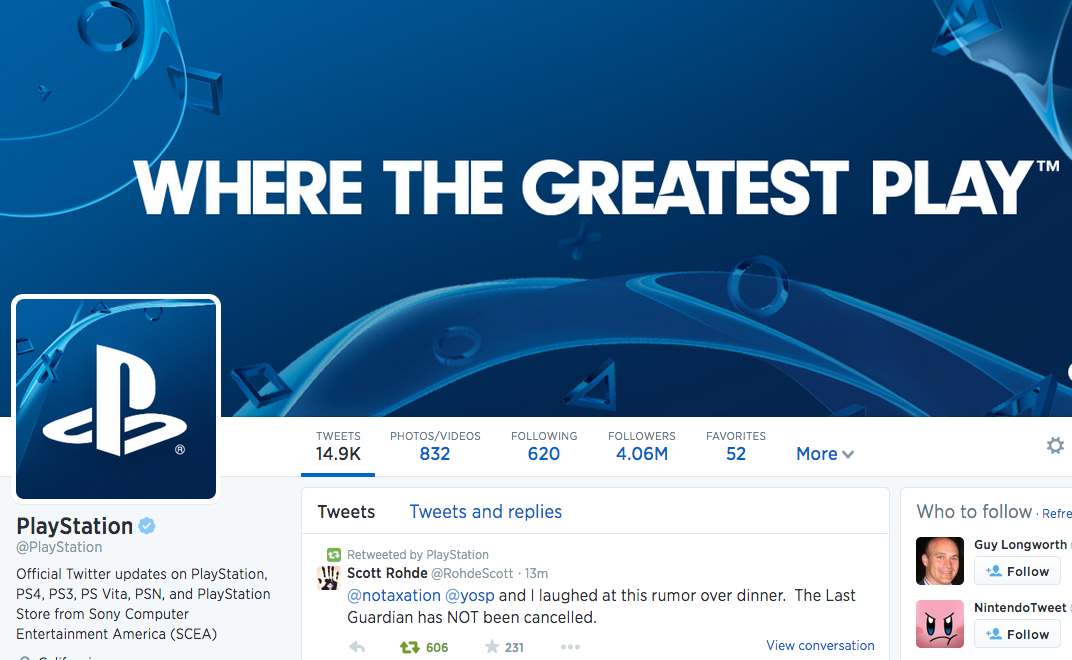View the Following list of 620
The height and width of the screenshot is (660, 1072).
click(x=544, y=446)
